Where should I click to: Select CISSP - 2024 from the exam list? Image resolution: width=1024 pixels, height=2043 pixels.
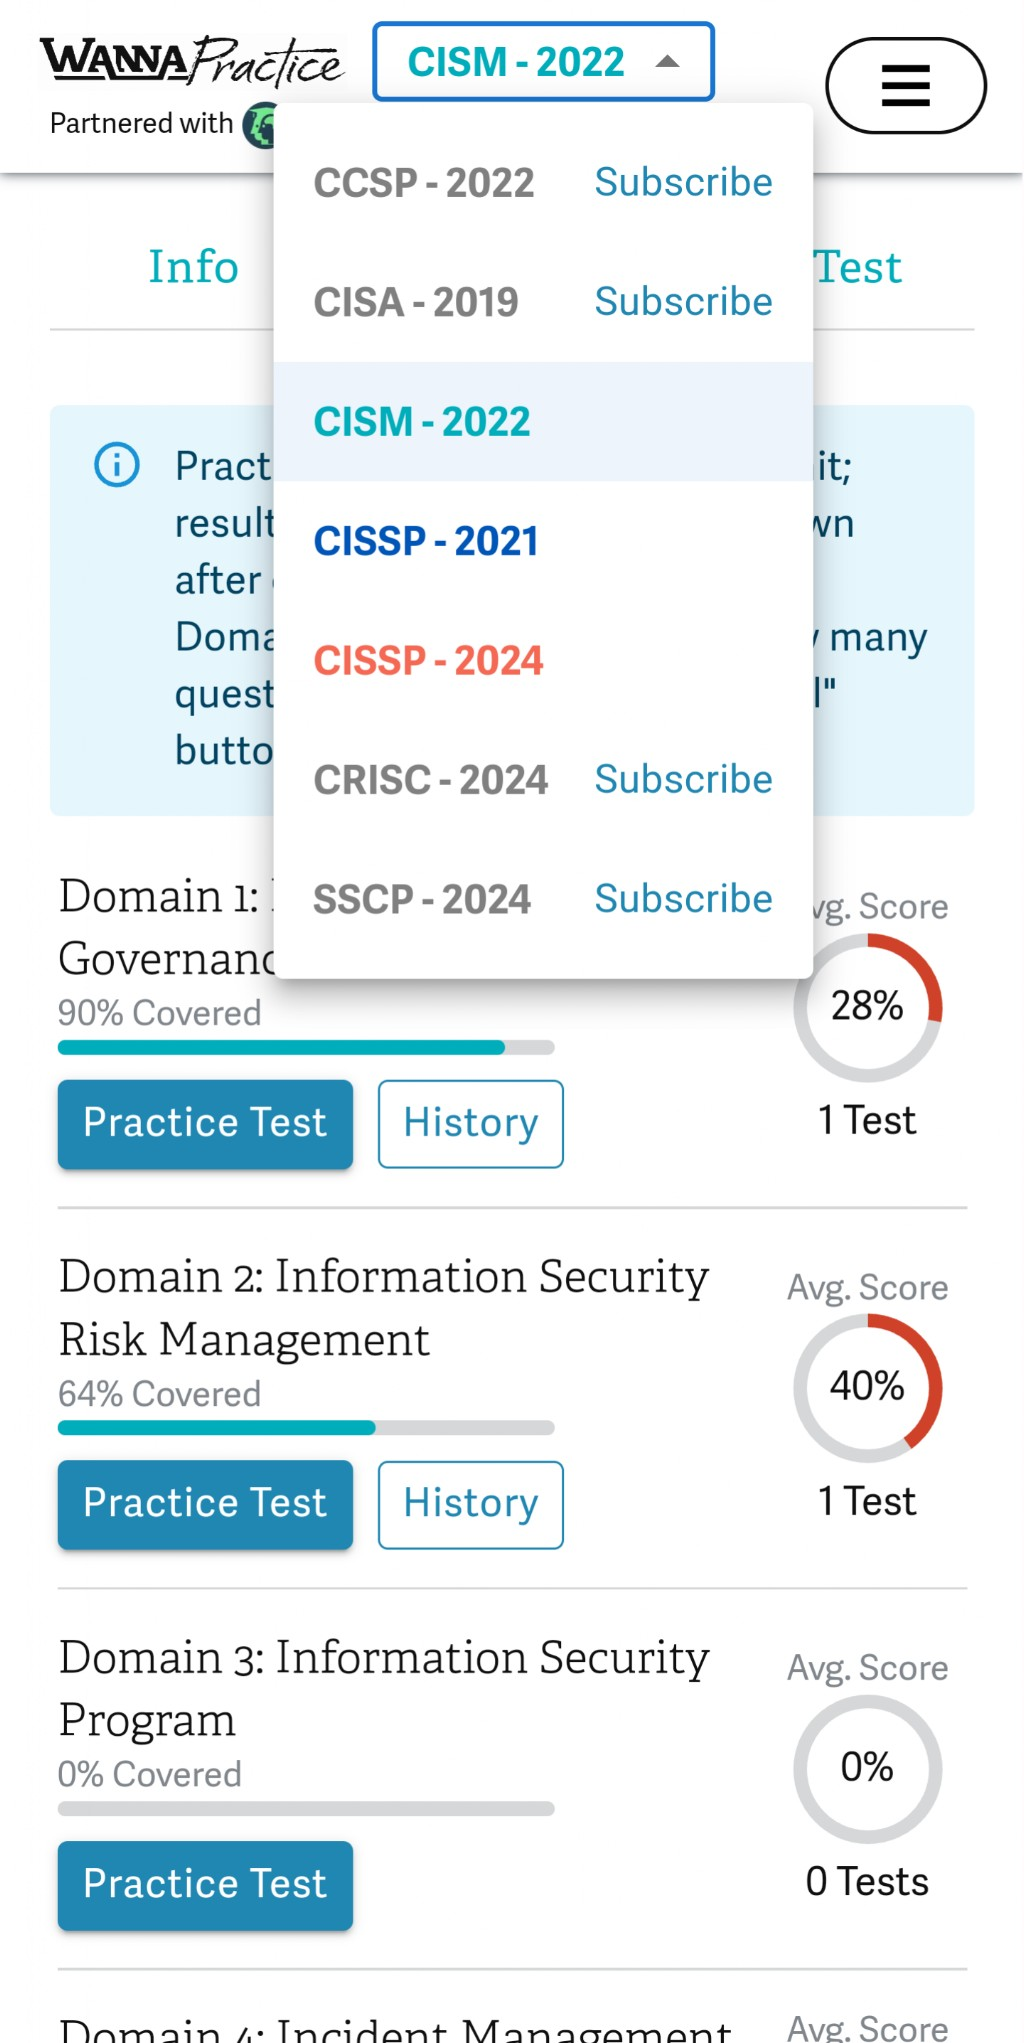pos(429,660)
